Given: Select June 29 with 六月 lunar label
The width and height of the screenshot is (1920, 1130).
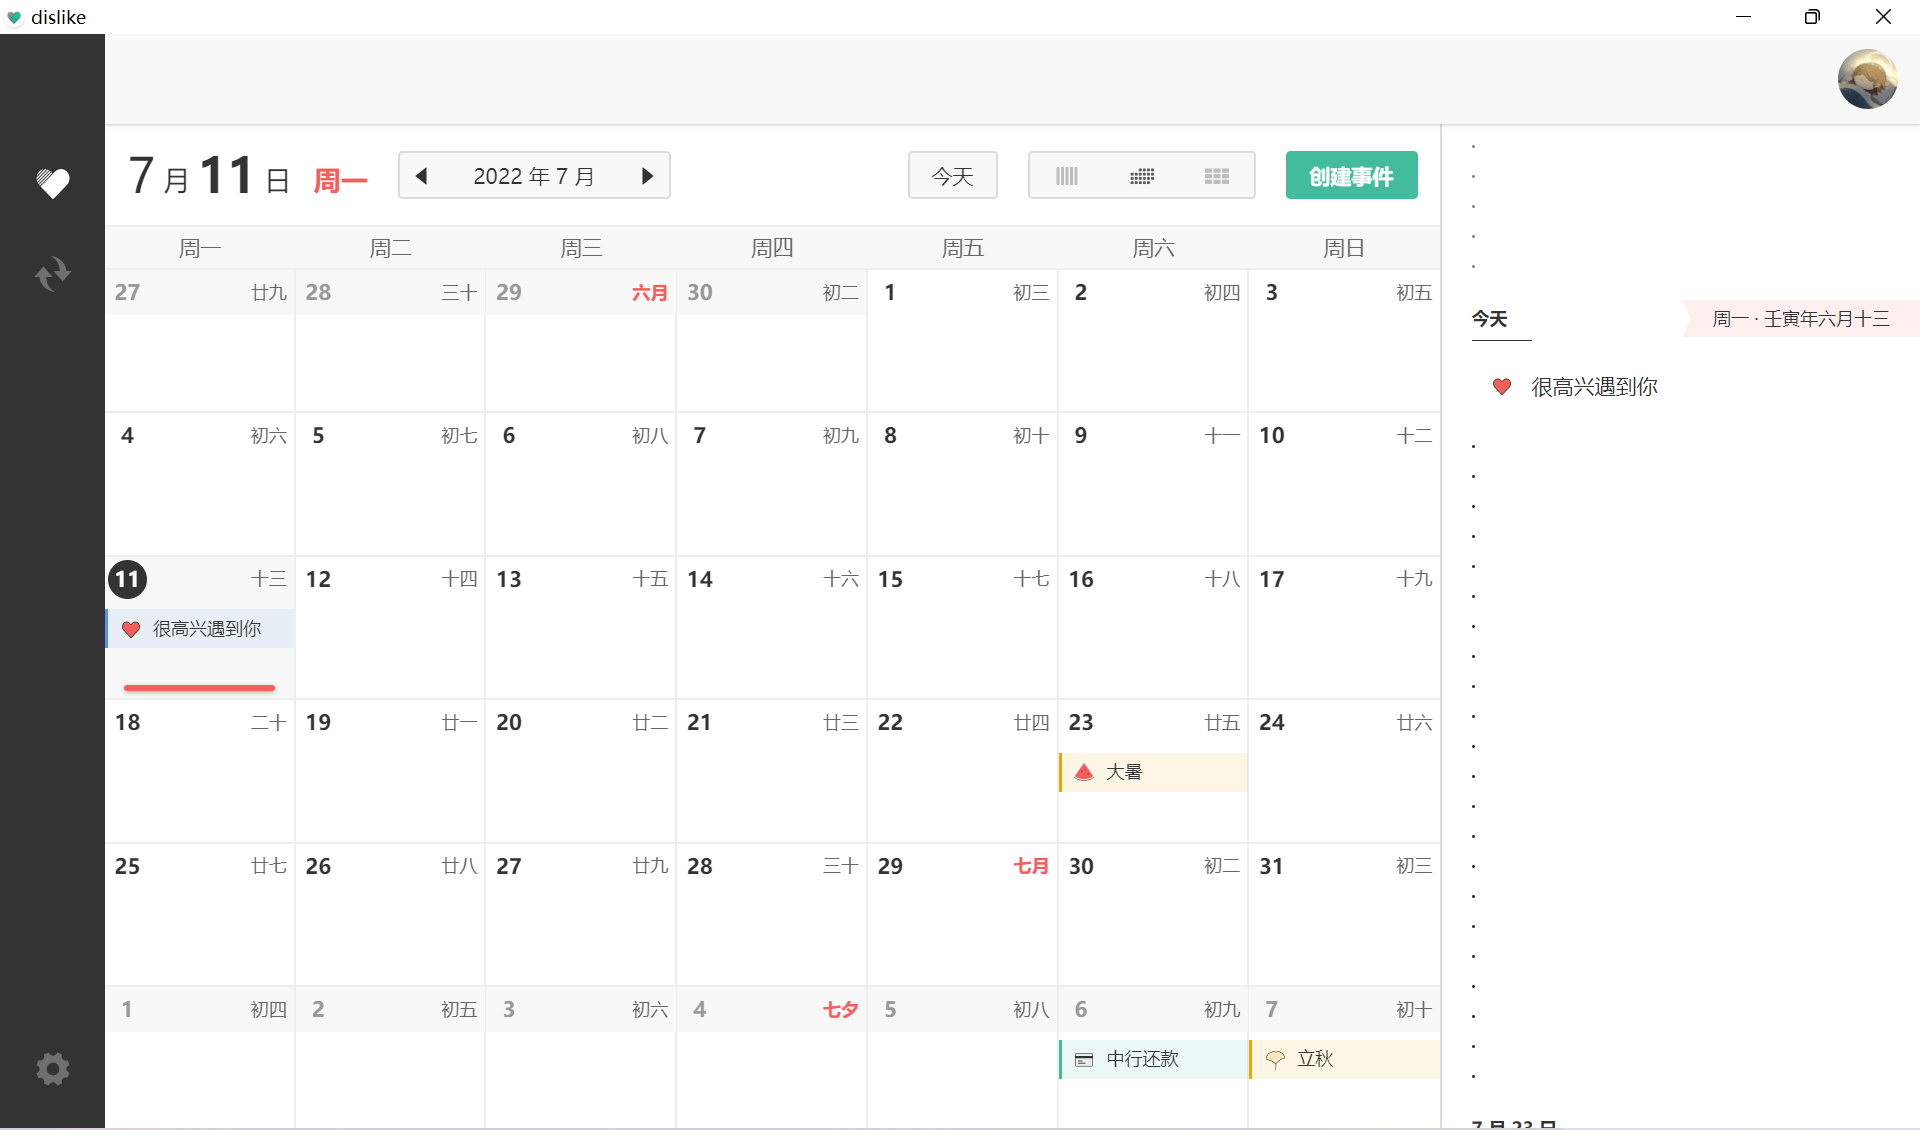Looking at the screenshot, I should [x=580, y=340].
